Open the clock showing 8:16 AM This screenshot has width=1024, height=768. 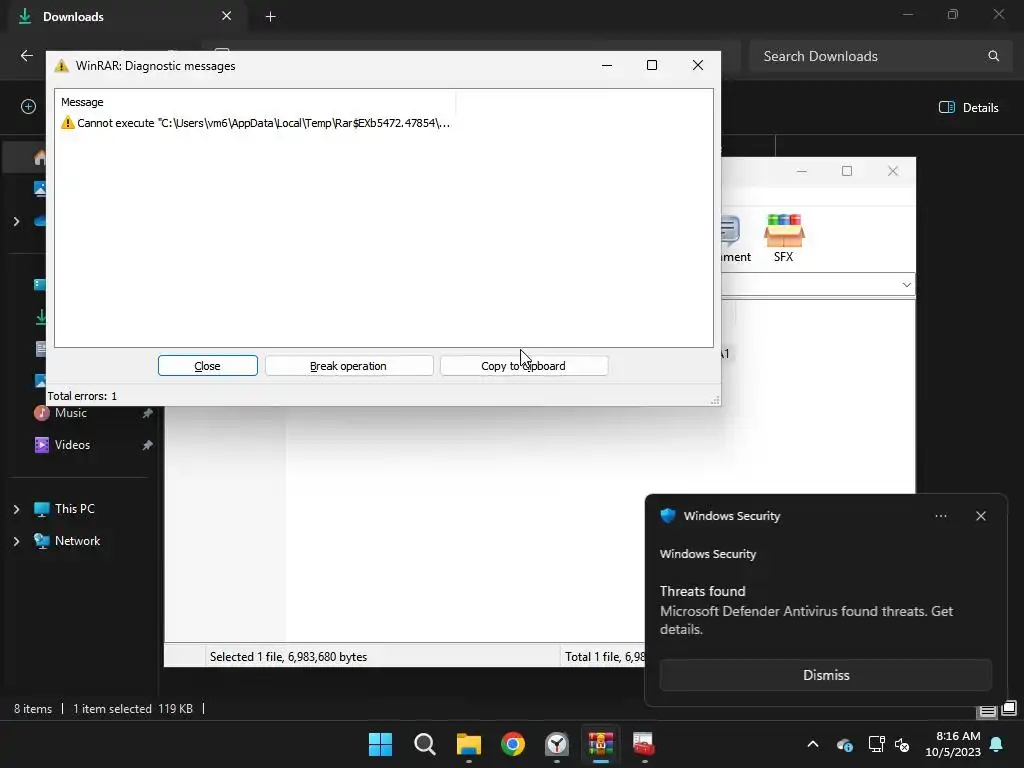[953, 744]
